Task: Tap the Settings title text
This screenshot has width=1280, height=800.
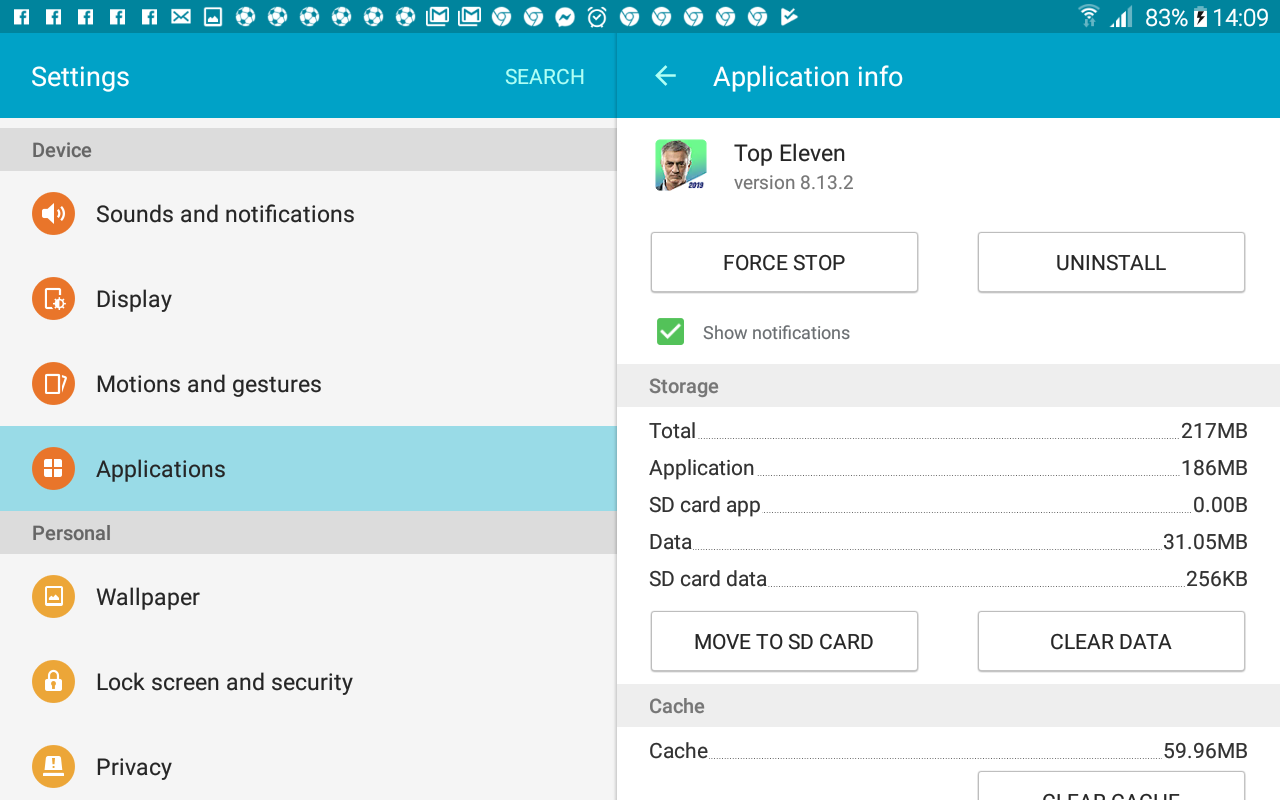Action: 80,77
